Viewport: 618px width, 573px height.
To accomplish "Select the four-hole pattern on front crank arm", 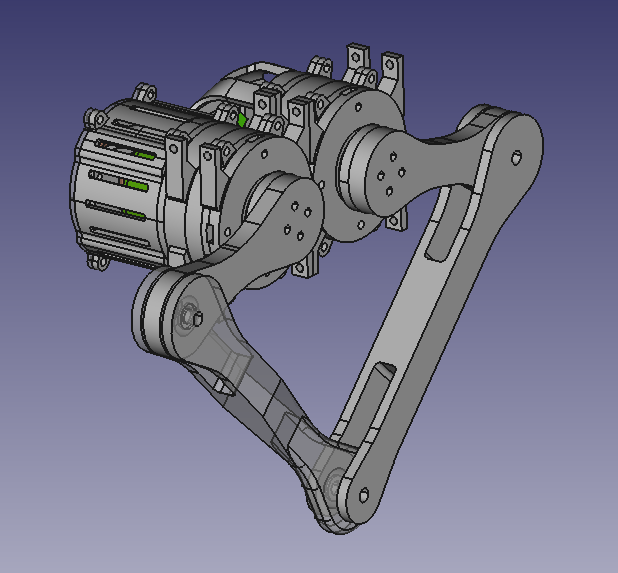I will 292,221.
